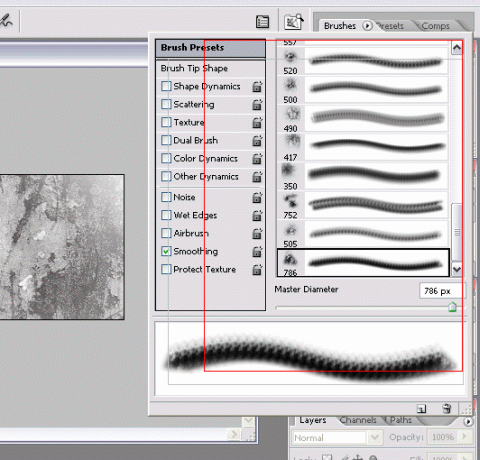
Task: Select the 350 brush preset
Action: pyautogui.click(x=363, y=177)
